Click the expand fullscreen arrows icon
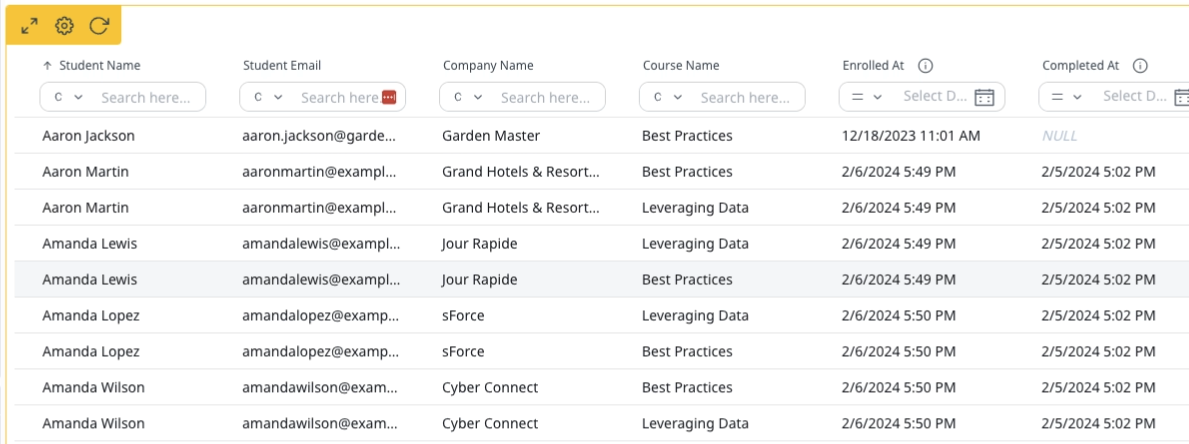The image size is (1189, 444). tap(30, 26)
